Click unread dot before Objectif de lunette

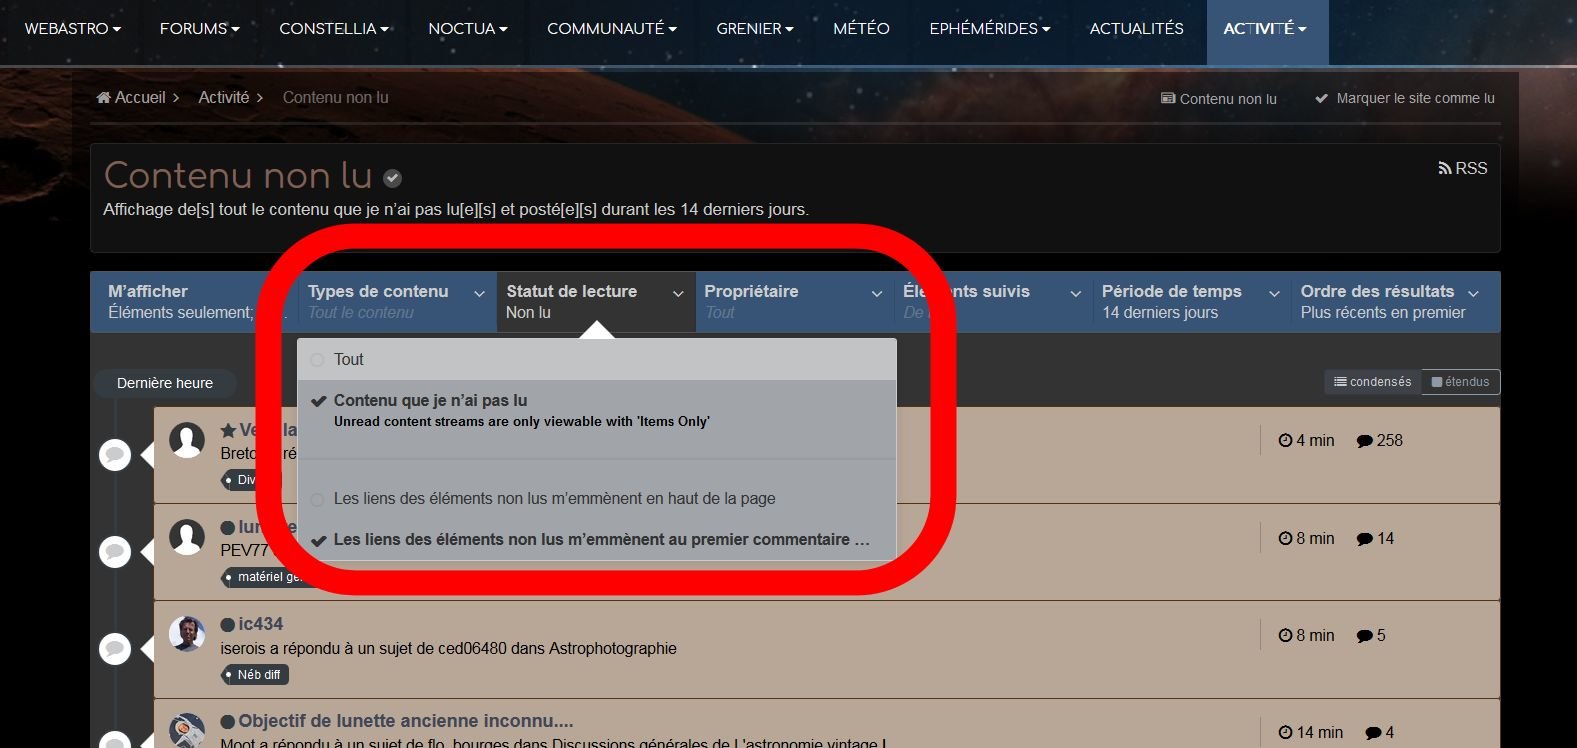pos(227,722)
